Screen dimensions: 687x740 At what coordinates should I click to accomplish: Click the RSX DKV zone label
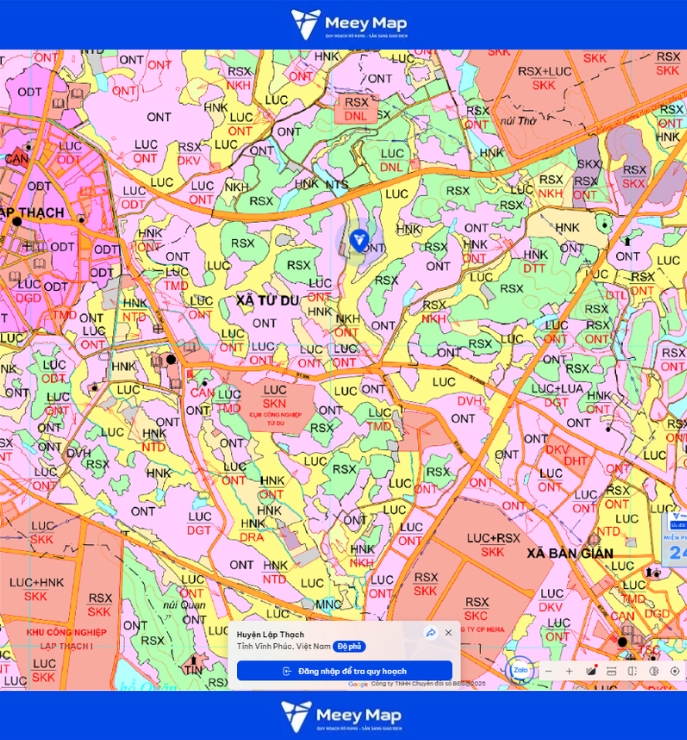[189, 154]
